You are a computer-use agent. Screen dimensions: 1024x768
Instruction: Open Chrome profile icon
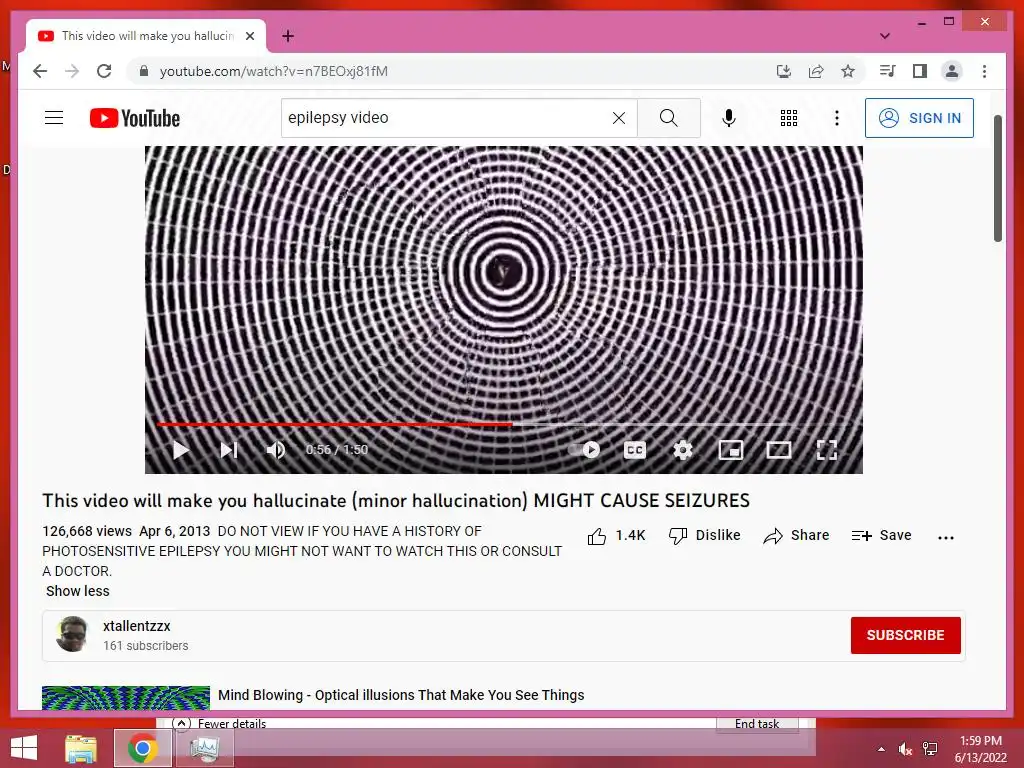pos(952,71)
